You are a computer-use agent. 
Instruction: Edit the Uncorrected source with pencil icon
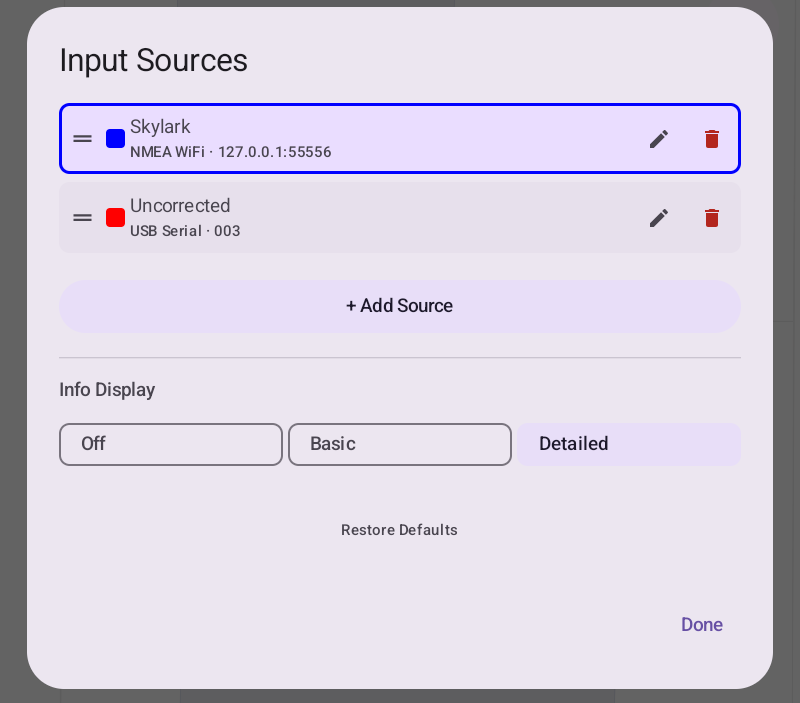(659, 218)
